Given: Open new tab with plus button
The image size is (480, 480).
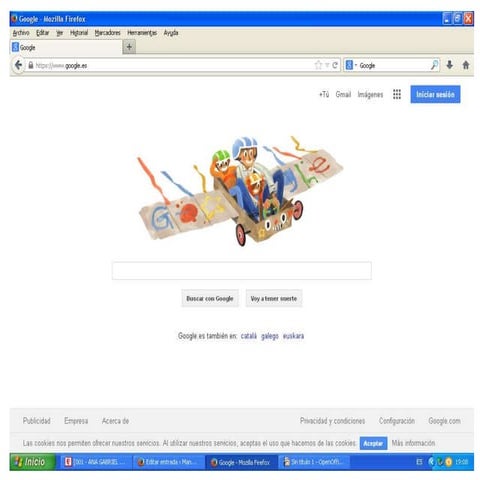Looking at the screenshot, I should tap(129, 47).
